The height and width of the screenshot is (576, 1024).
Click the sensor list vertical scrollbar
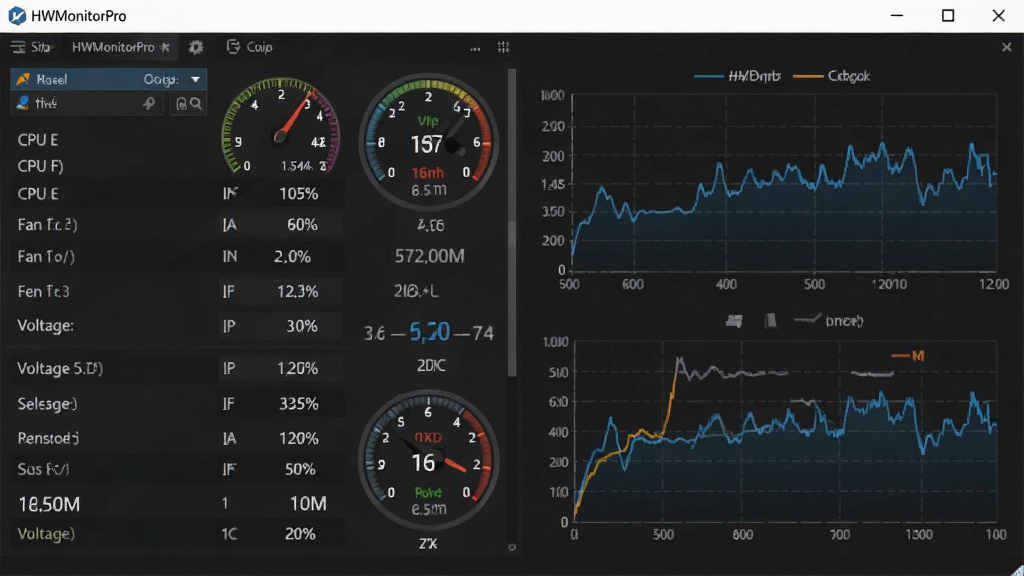[x=512, y=222]
